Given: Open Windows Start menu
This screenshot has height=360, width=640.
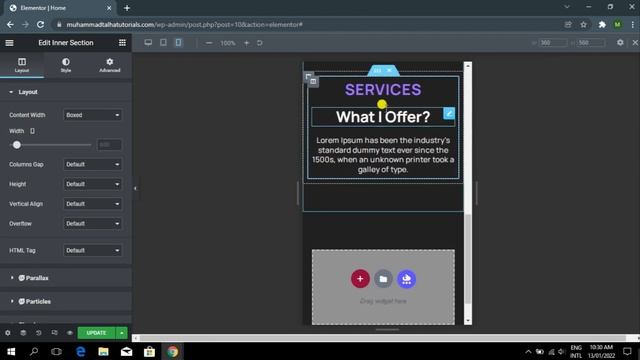Looking at the screenshot, I should click(x=11, y=351).
